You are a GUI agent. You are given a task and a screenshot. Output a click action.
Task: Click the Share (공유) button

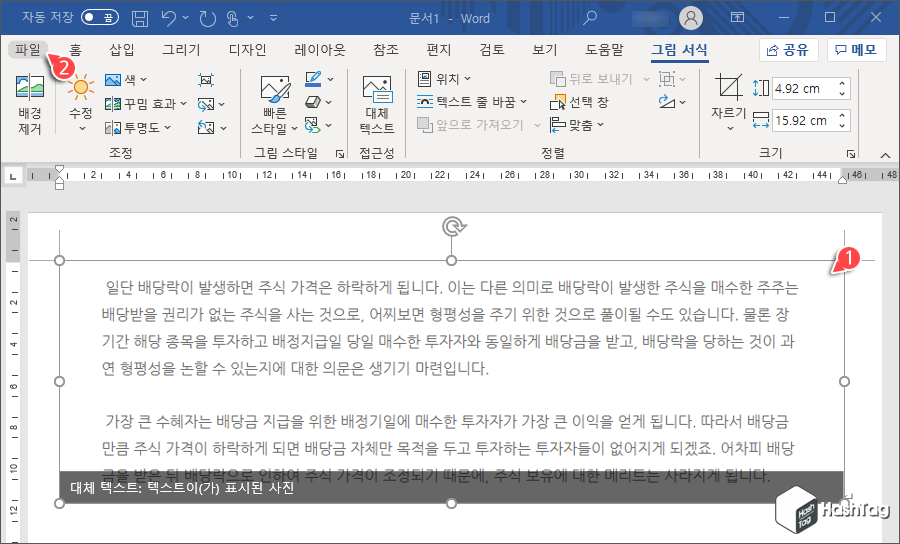pyautogui.click(x=788, y=50)
